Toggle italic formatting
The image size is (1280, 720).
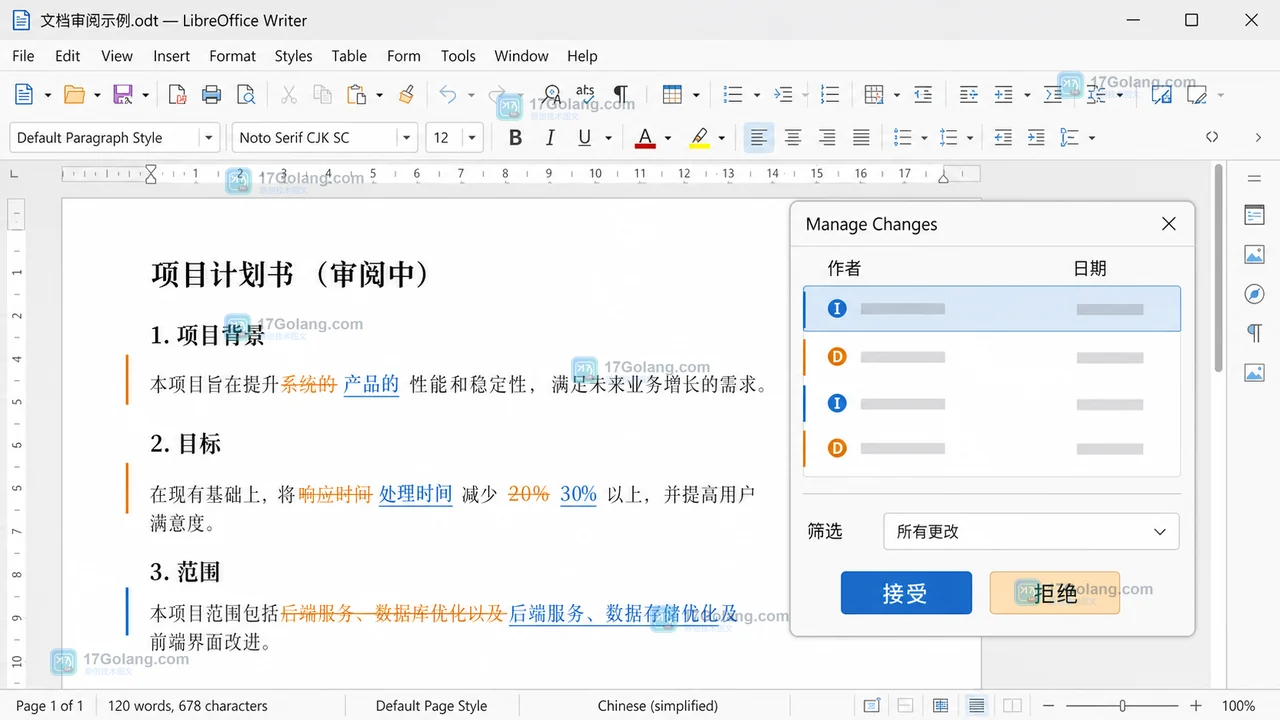[x=549, y=138]
